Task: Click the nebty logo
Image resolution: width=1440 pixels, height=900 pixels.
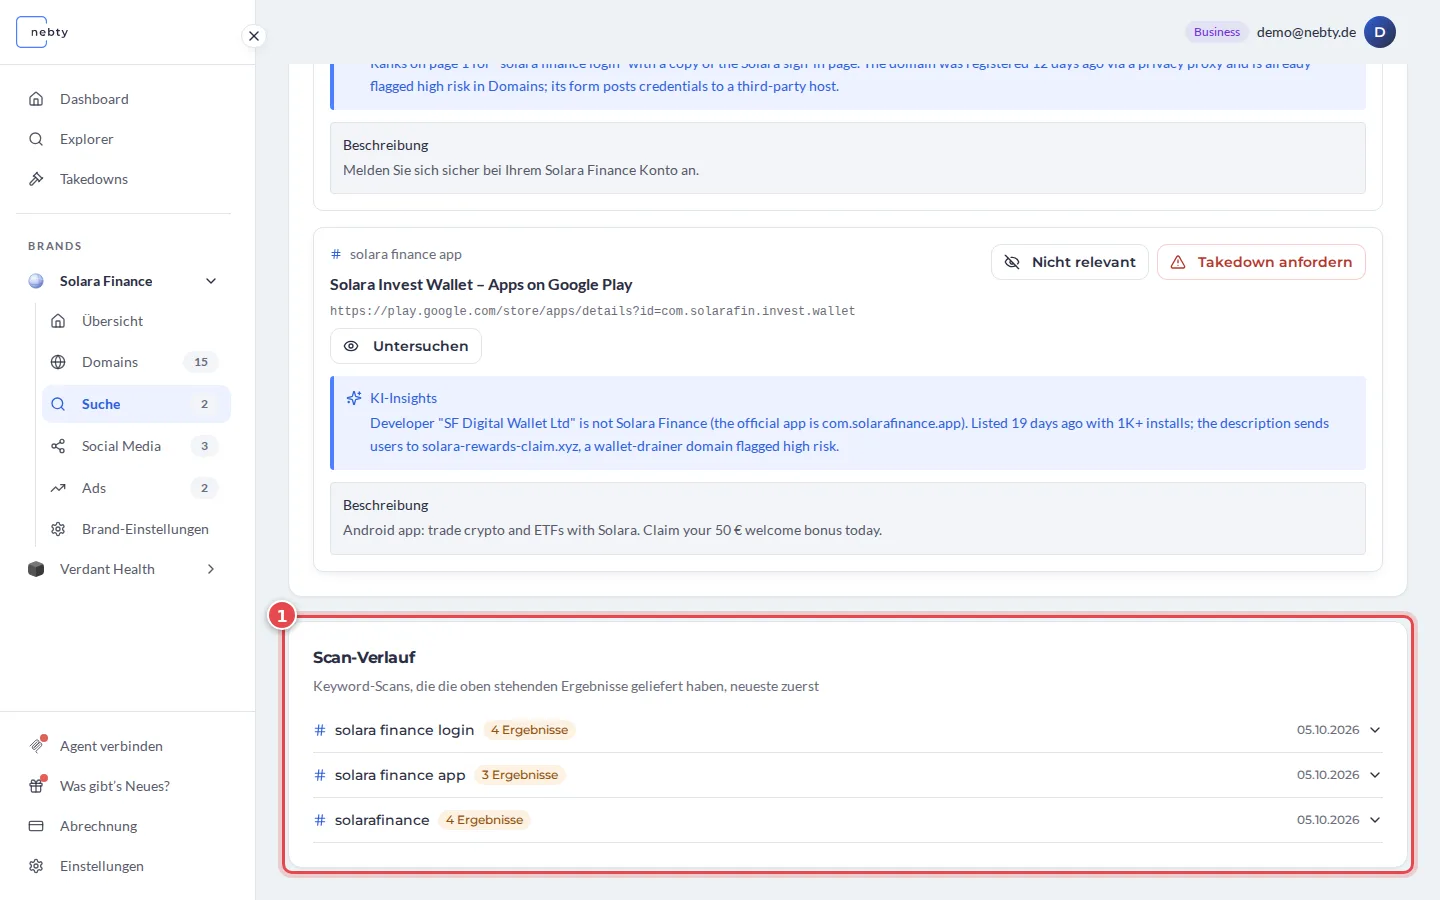Action: point(44,32)
